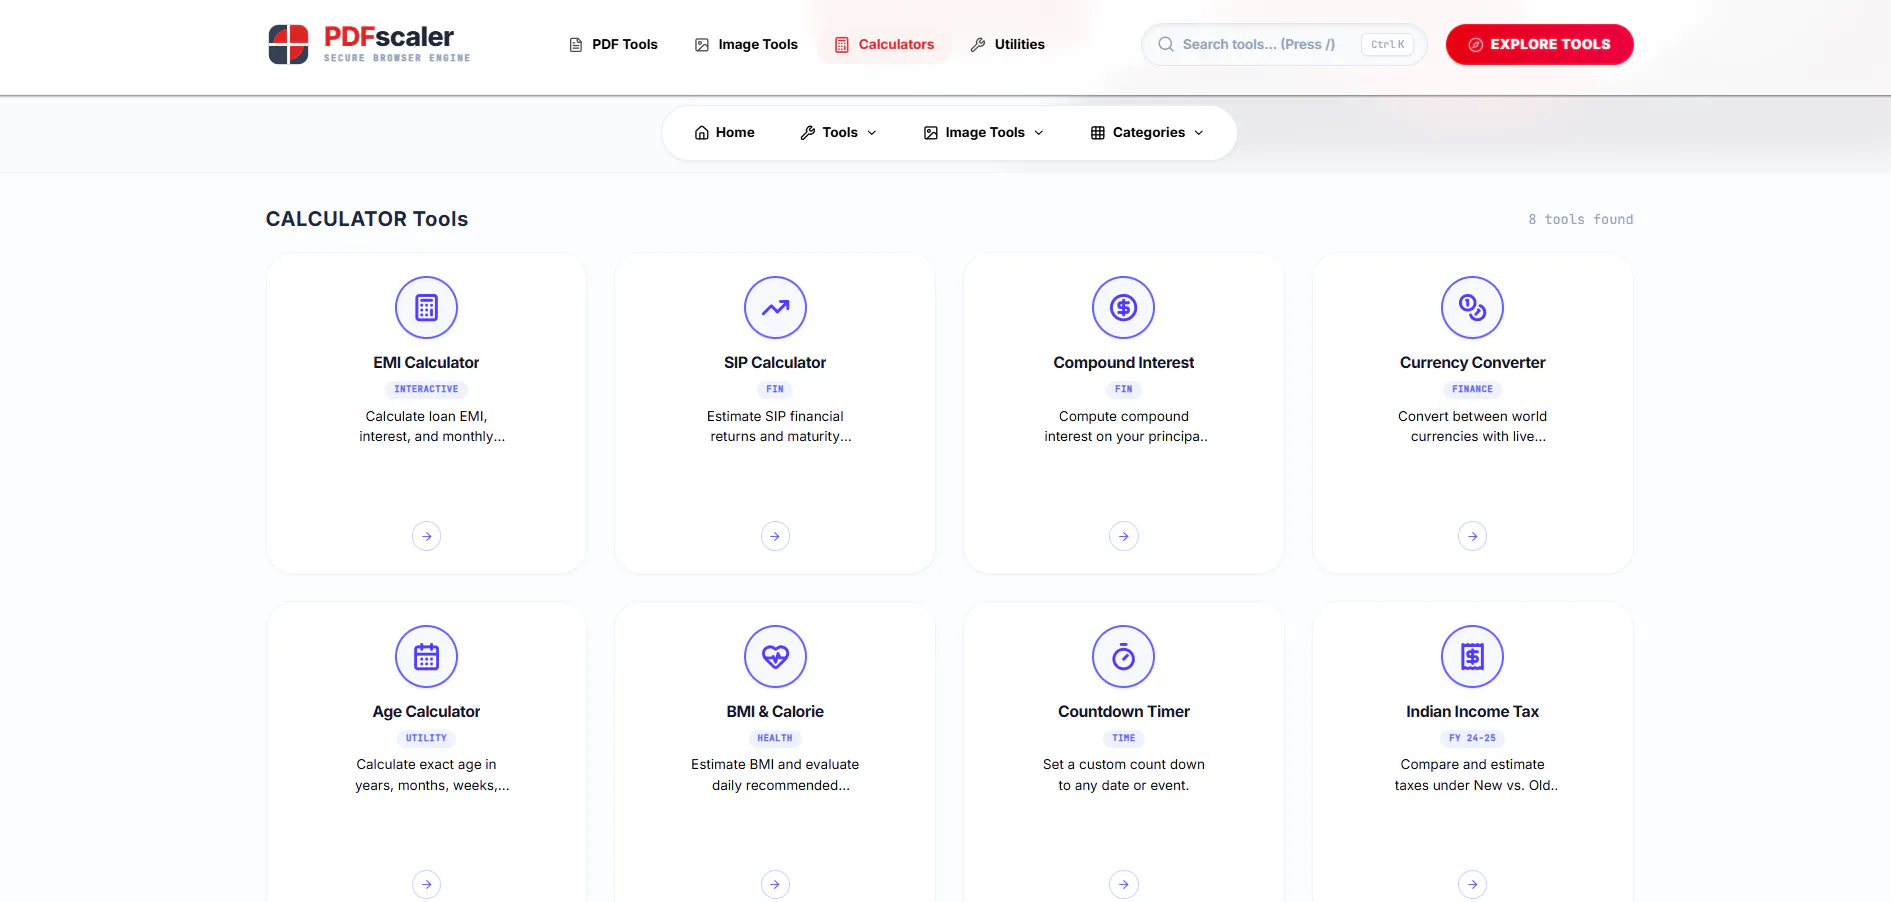The width and height of the screenshot is (1891, 902).
Task: Click the UTILITY tag on Age Calculator
Action: pos(426,738)
